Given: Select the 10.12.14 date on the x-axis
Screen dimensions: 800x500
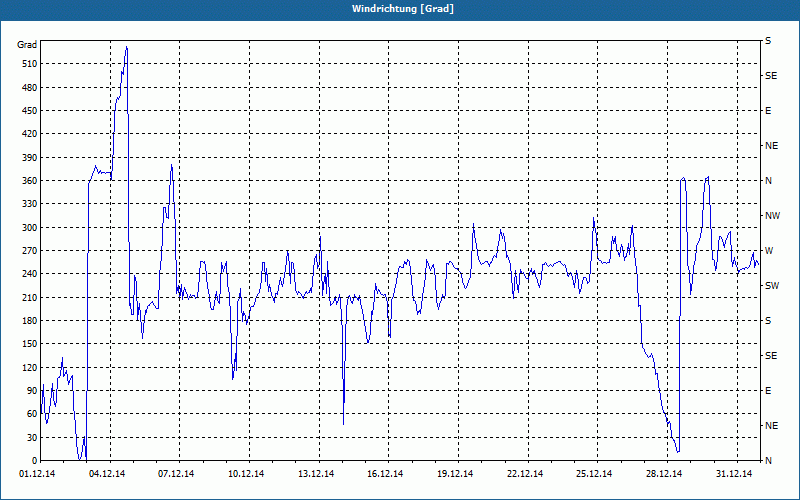Looking at the screenshot, I should (x=246, y=474).
